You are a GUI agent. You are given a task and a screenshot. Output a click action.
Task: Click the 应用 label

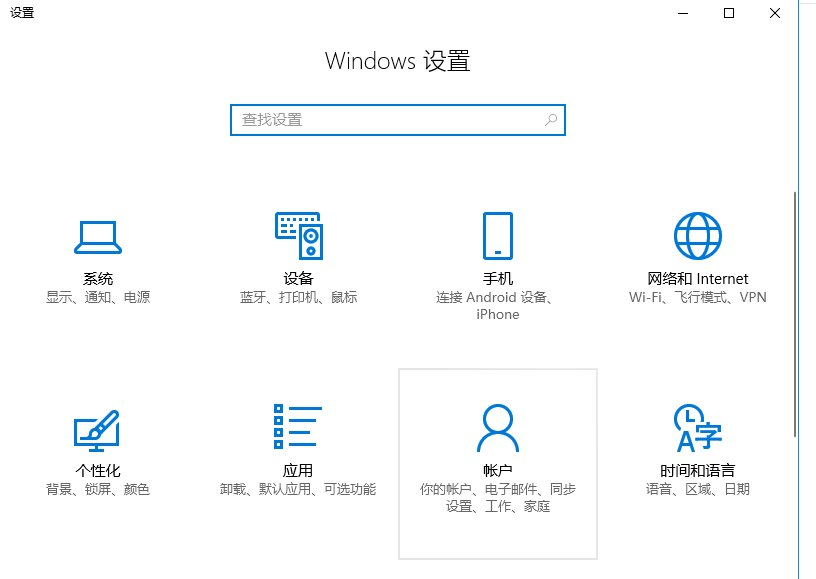coord(298,471)
